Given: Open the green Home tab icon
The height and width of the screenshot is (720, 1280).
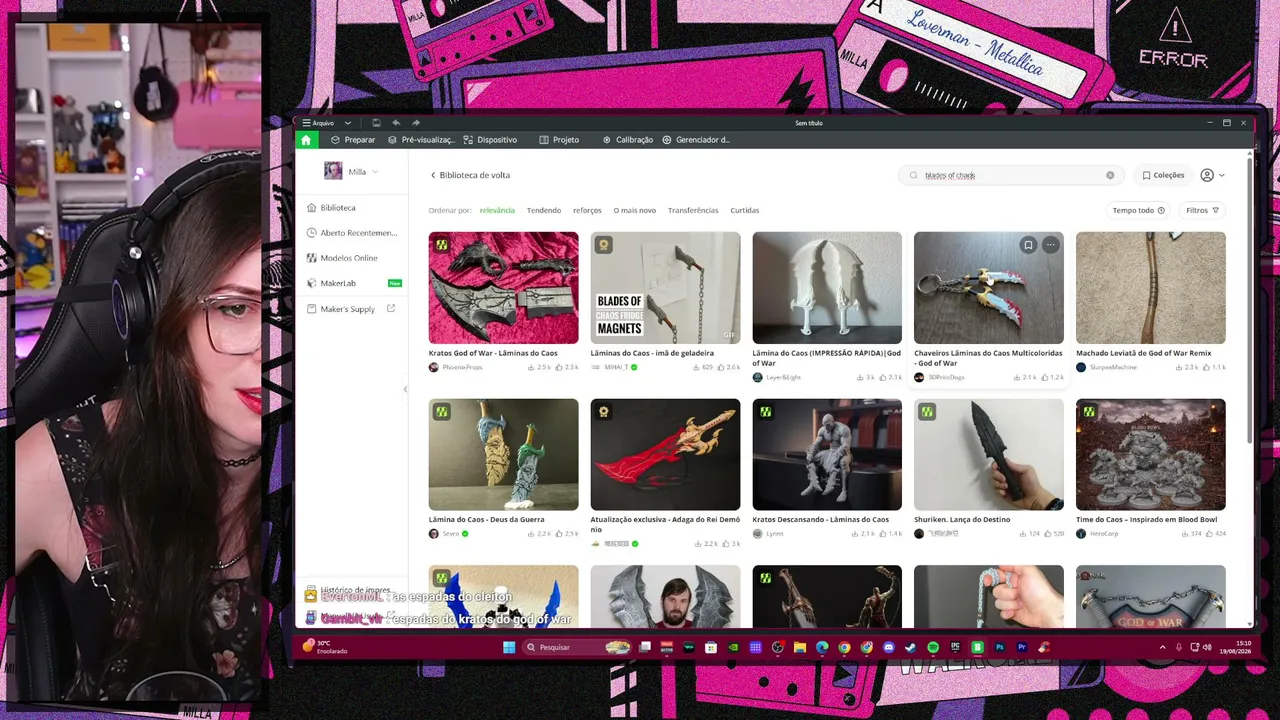Looking at the screenshot, I should 306,140.
